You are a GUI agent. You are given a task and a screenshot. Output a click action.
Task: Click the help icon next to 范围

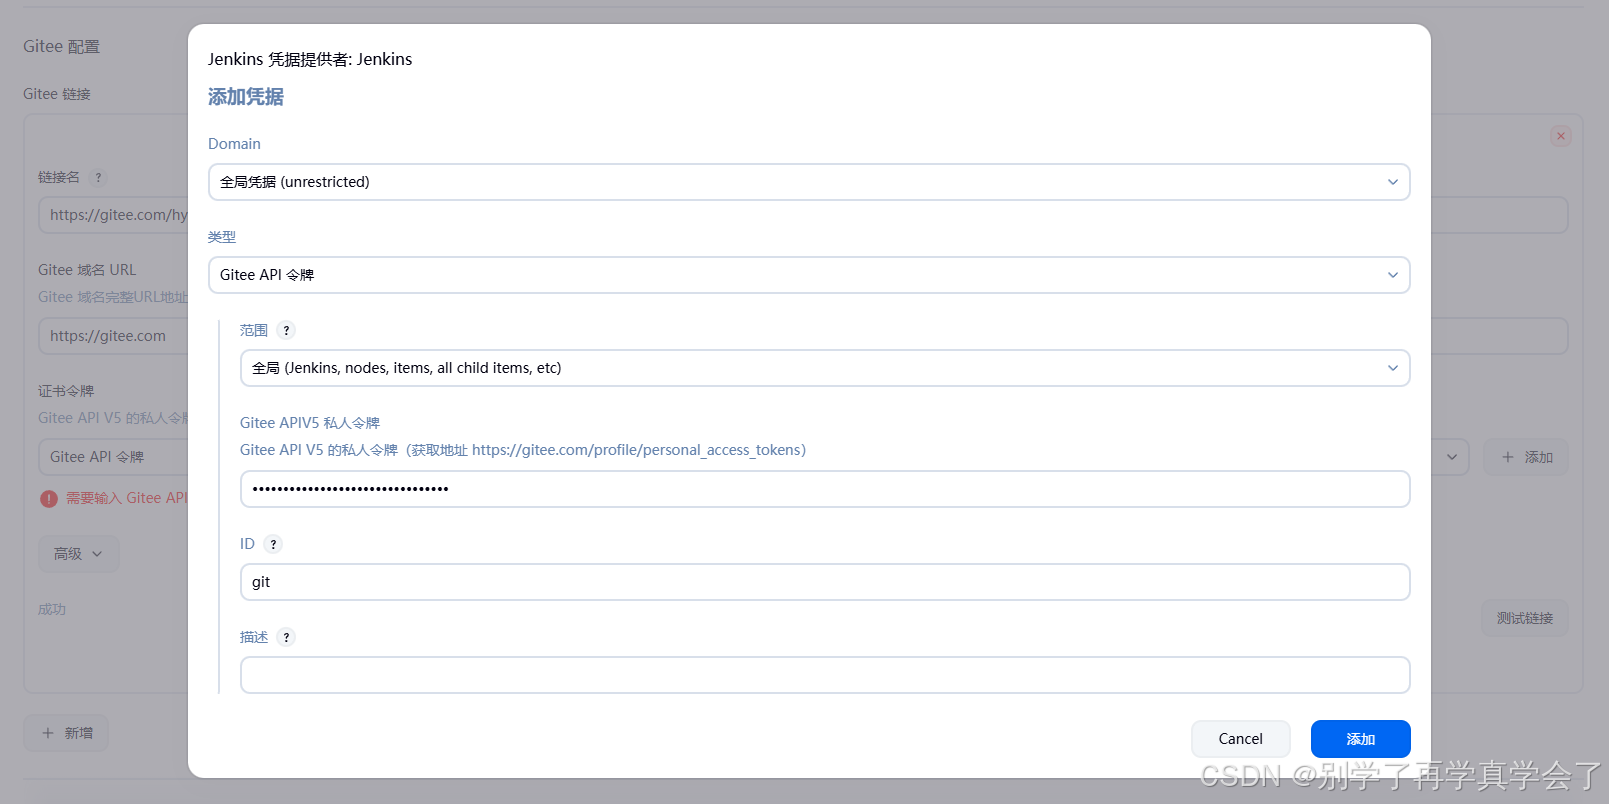coord(286,330)
